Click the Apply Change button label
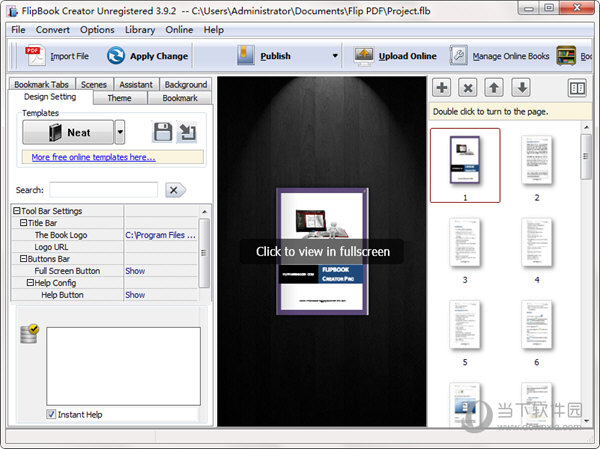 point(159,56)
